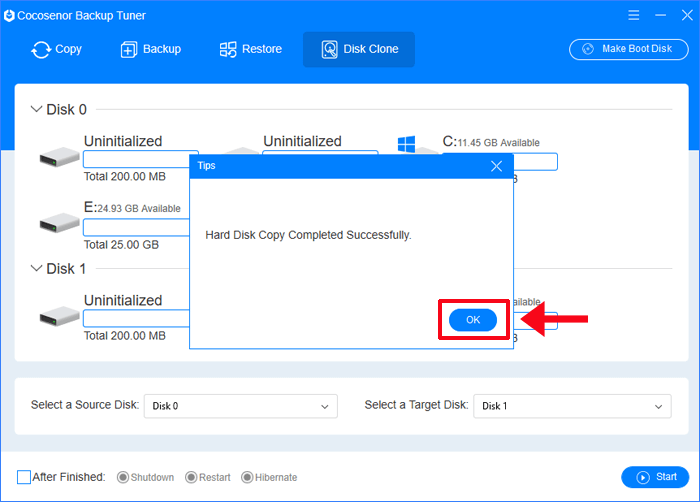Click E: 24.93 GB Available label
This screenshot has height=502, width=700.
(x=132, y=207)
